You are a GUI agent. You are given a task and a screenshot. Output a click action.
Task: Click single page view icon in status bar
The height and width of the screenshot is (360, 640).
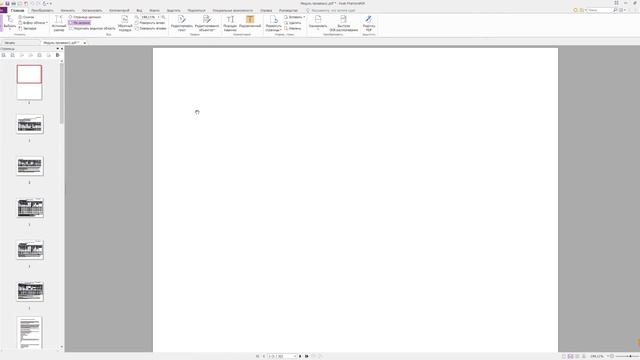(564, 356)
